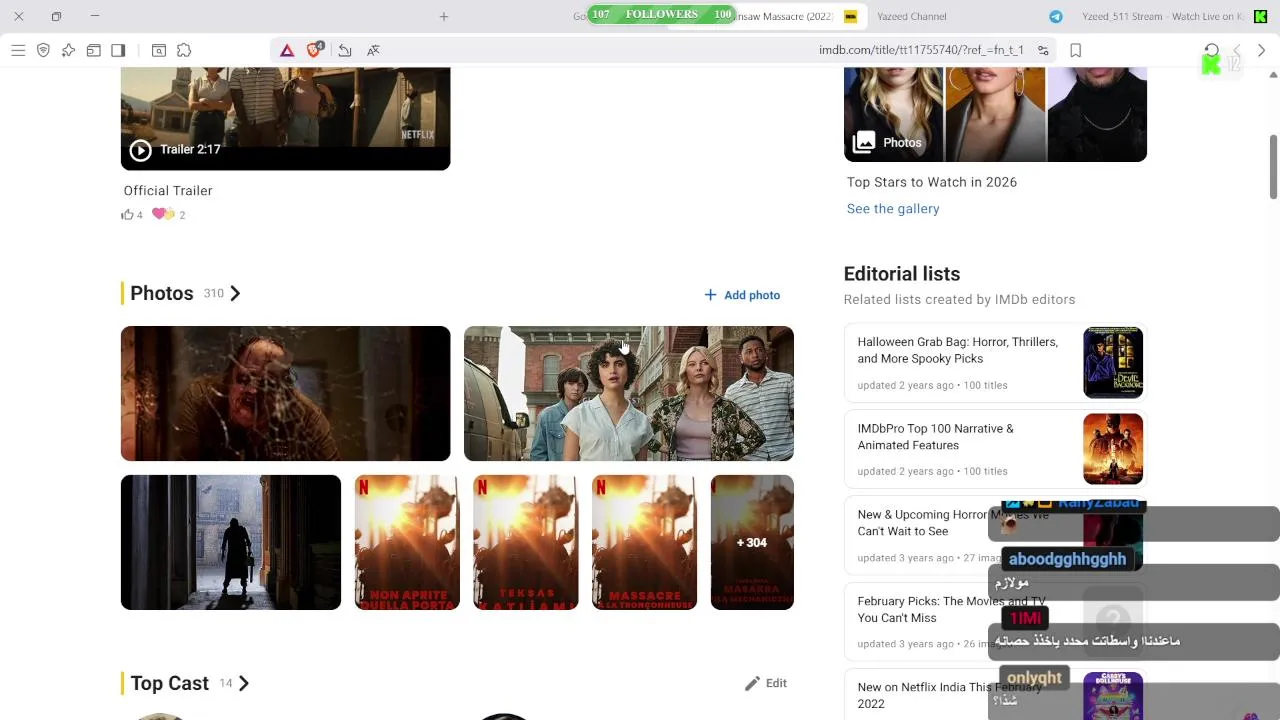
Task: Open the tab search icon
Action: [159, 50]
